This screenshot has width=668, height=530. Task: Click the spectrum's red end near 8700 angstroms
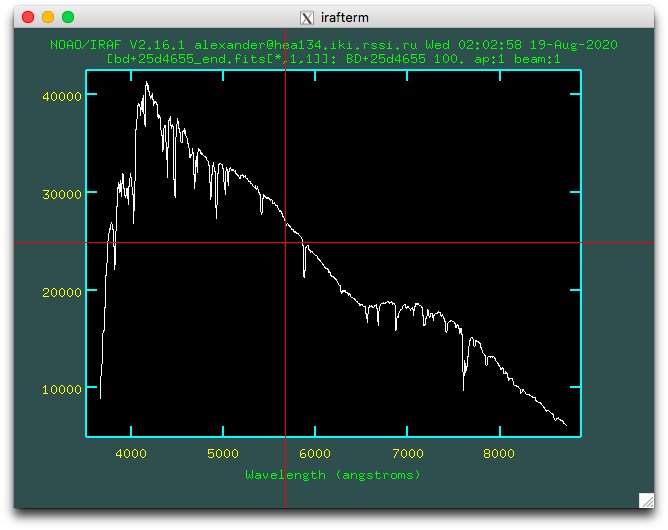click(x=563, y=423)
